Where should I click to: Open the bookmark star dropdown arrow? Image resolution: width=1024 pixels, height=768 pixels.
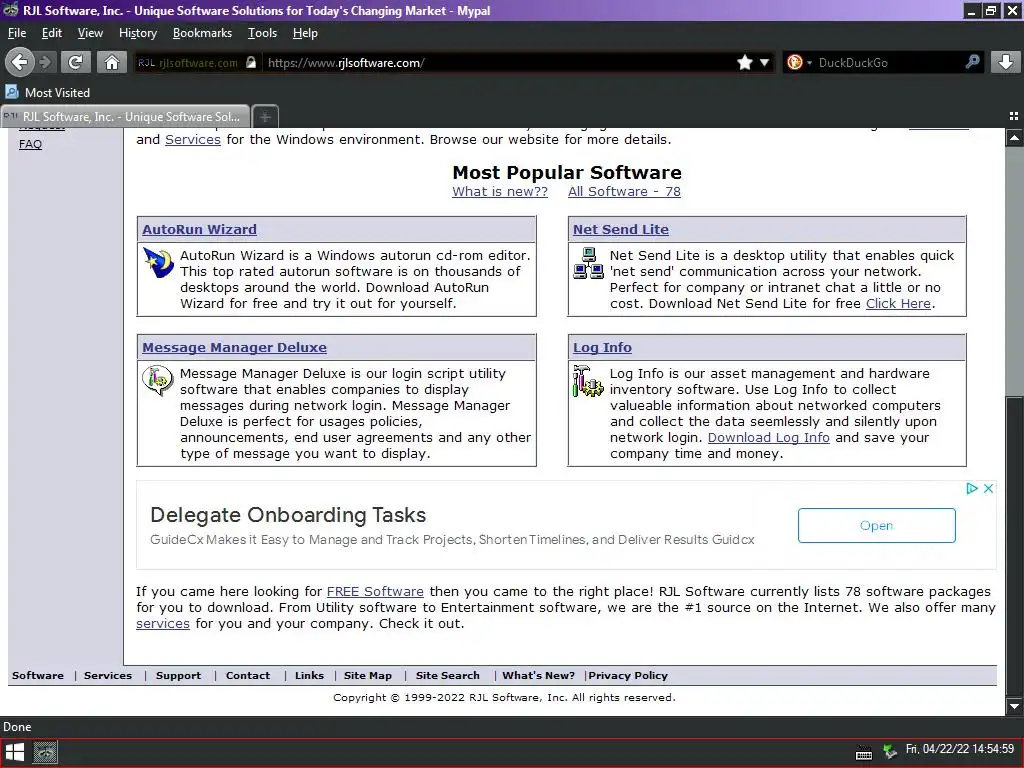tap(764, 63)
